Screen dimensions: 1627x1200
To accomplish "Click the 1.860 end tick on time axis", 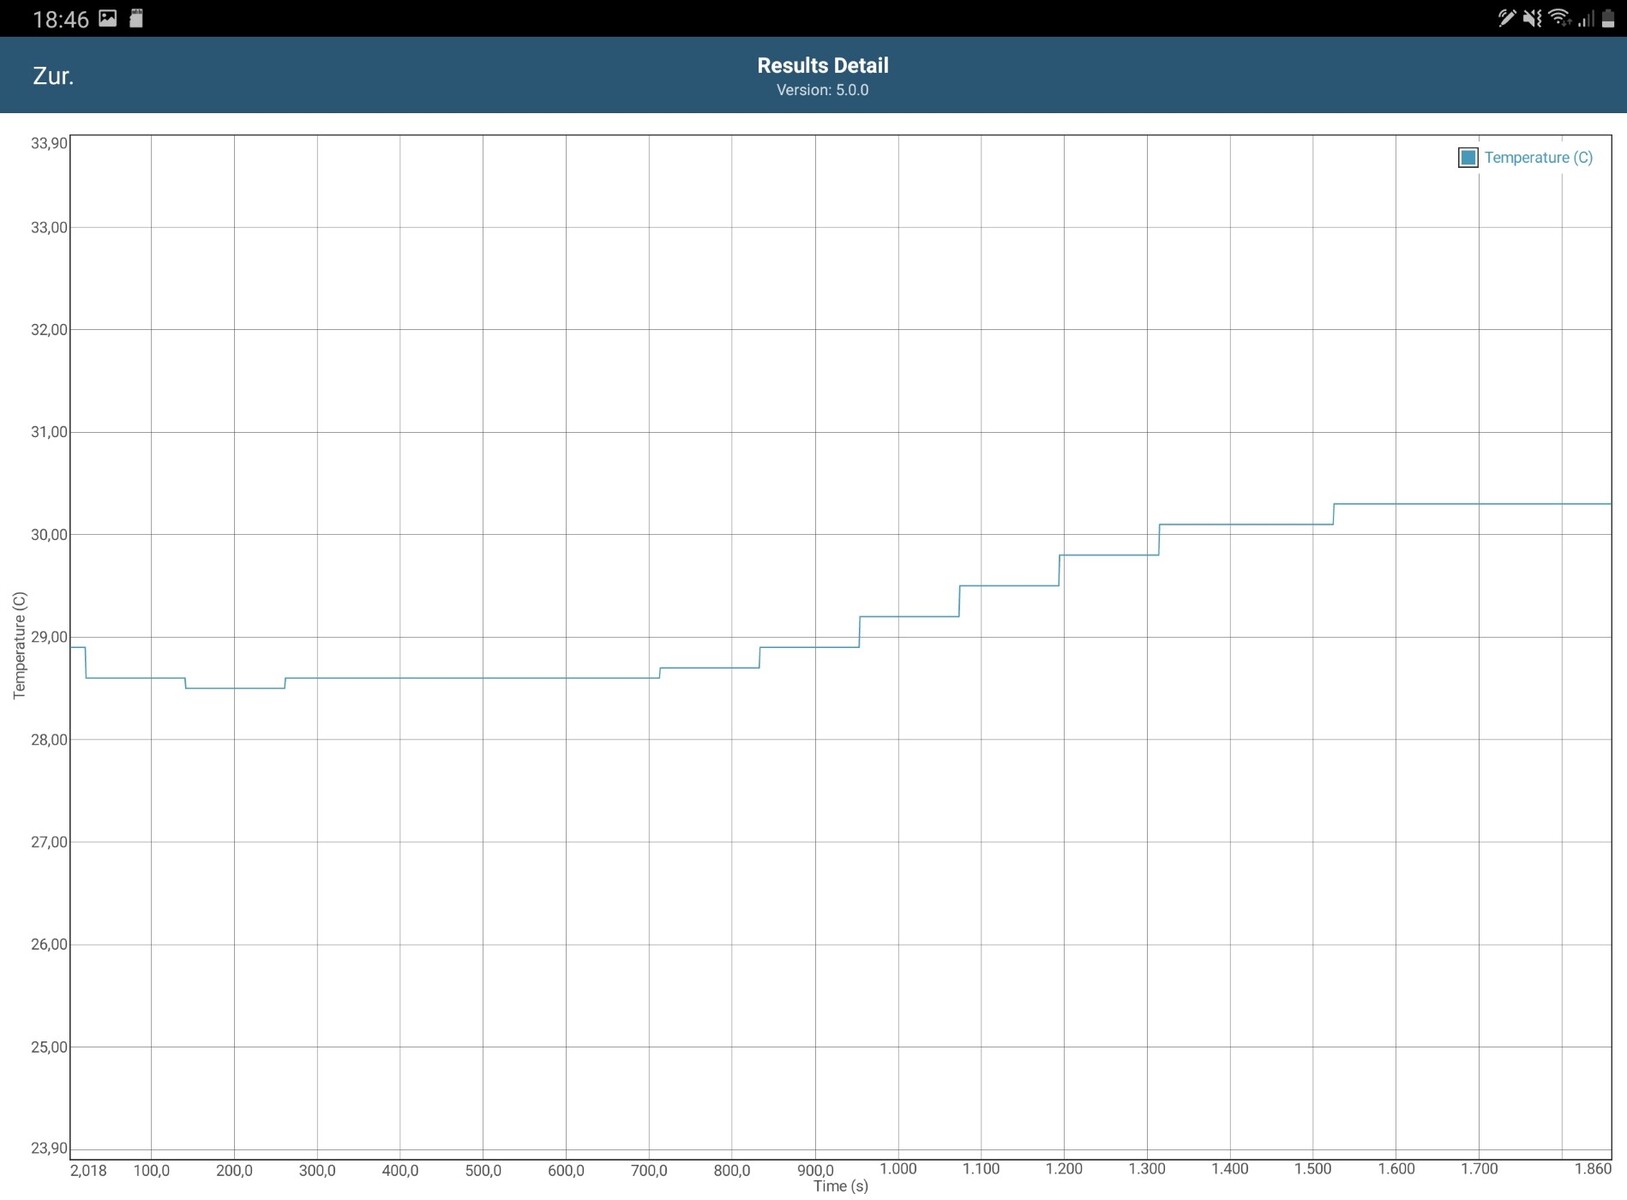I will coord(1592,1168).
